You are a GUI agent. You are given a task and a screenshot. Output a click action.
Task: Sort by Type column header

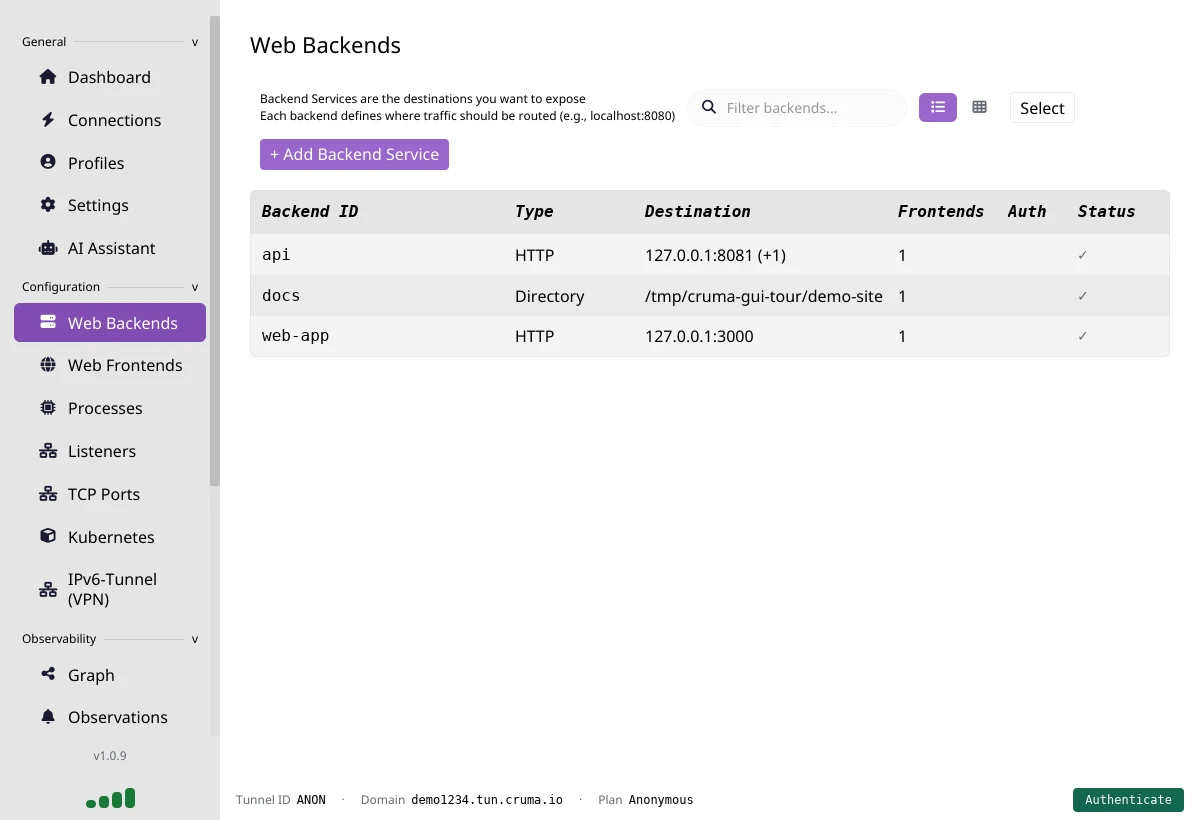(x=534, y=211)
